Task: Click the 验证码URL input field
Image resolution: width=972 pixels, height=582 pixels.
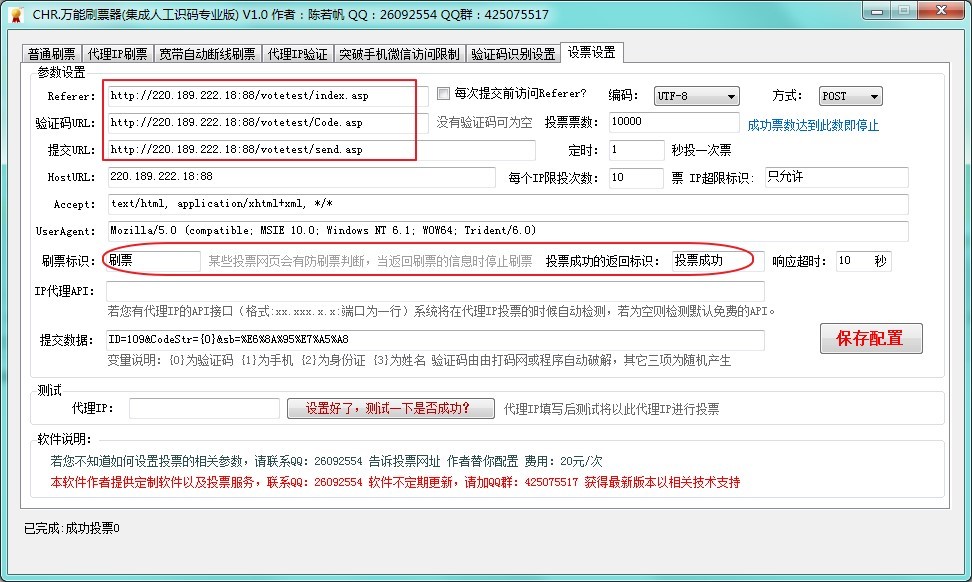Action: pos(268,123)
